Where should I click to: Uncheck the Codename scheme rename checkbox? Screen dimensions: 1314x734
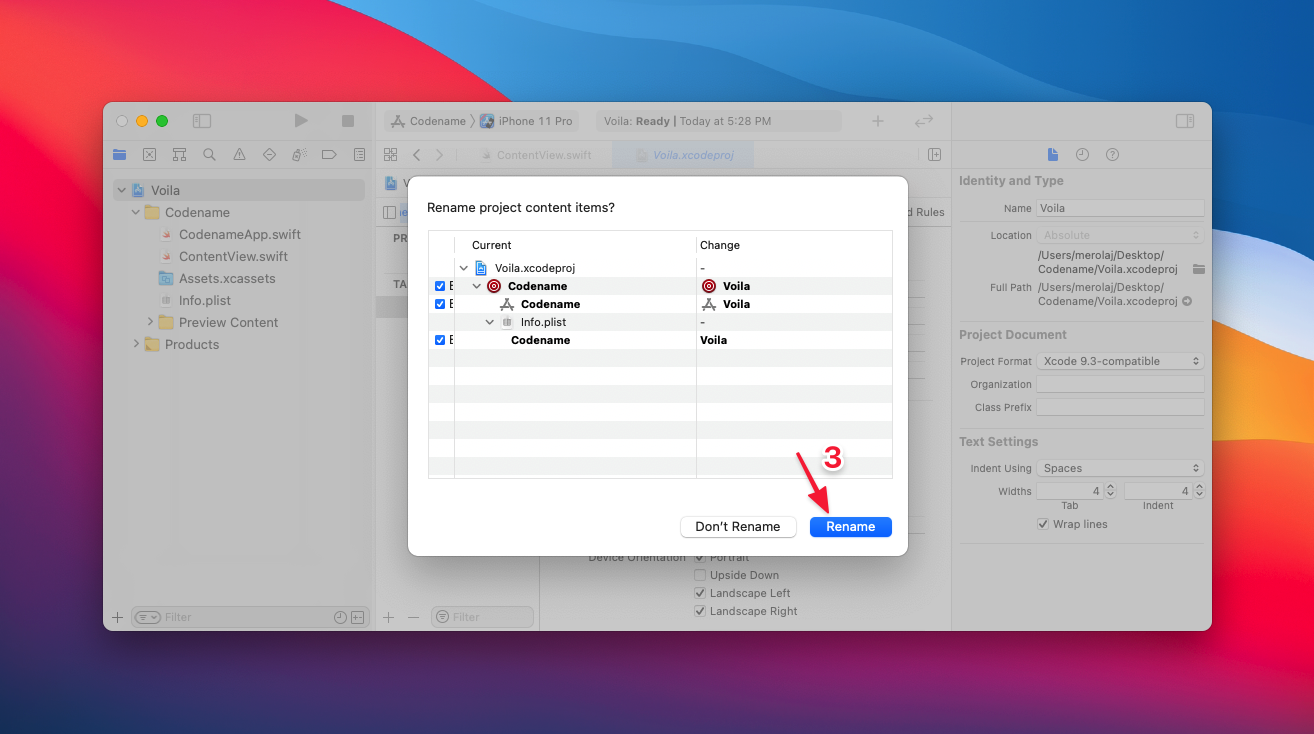pyautogui.click(x=440, y=304)
